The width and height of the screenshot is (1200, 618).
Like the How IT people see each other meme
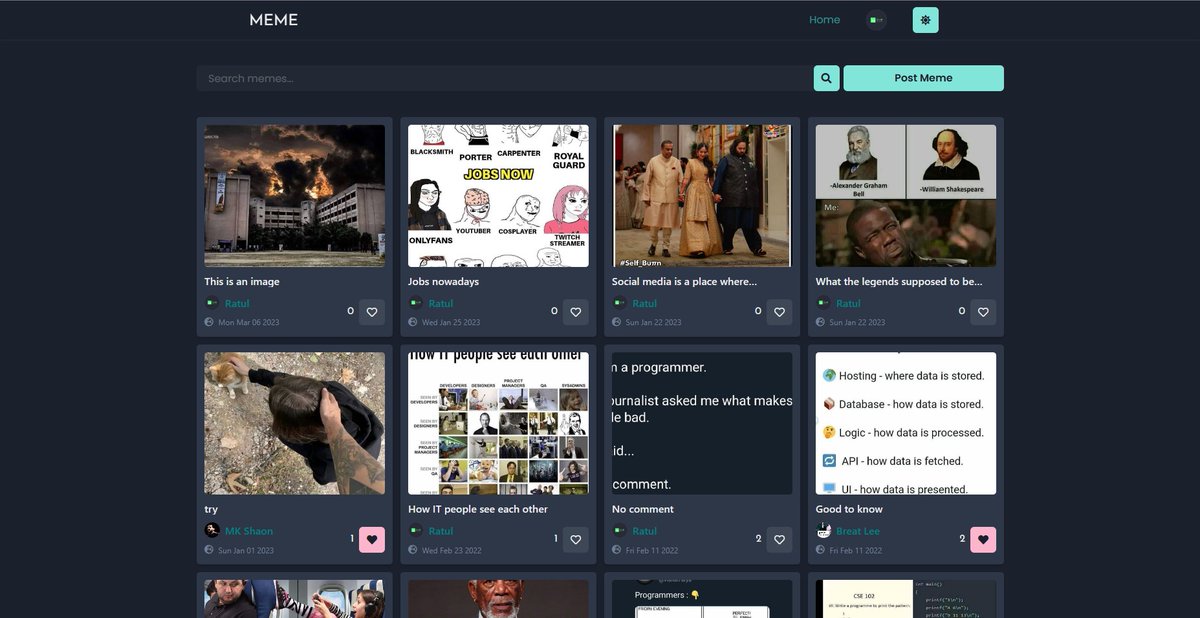pos(576,539)
